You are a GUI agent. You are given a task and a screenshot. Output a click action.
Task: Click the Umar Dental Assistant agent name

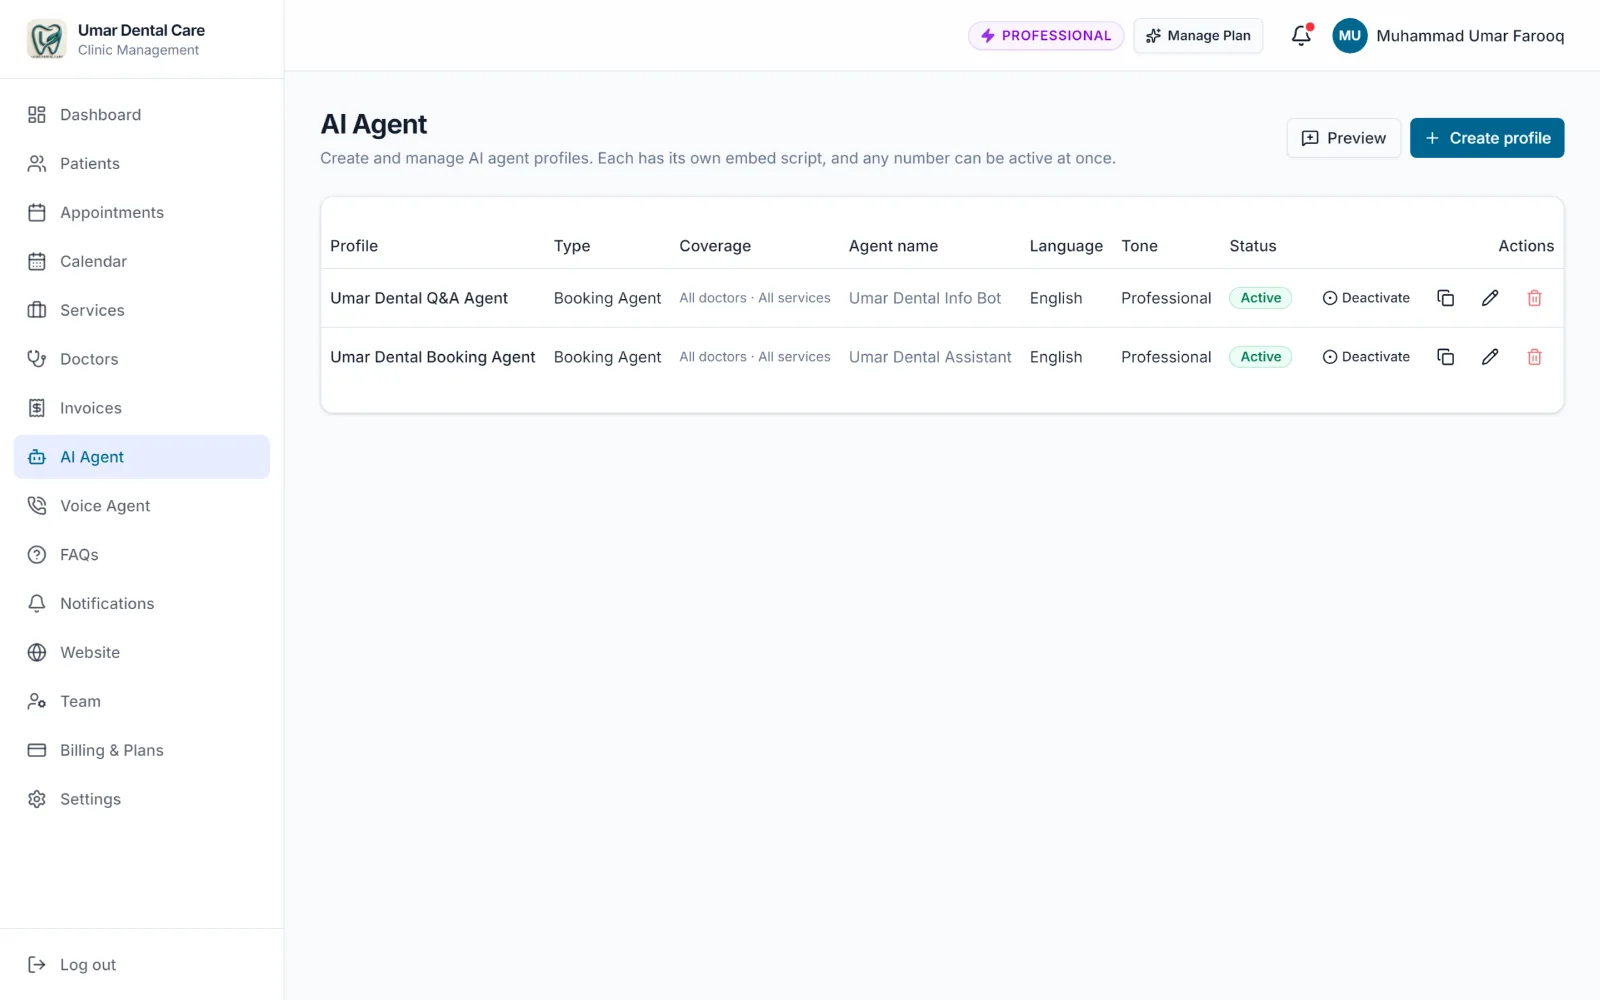coord(930,357)
